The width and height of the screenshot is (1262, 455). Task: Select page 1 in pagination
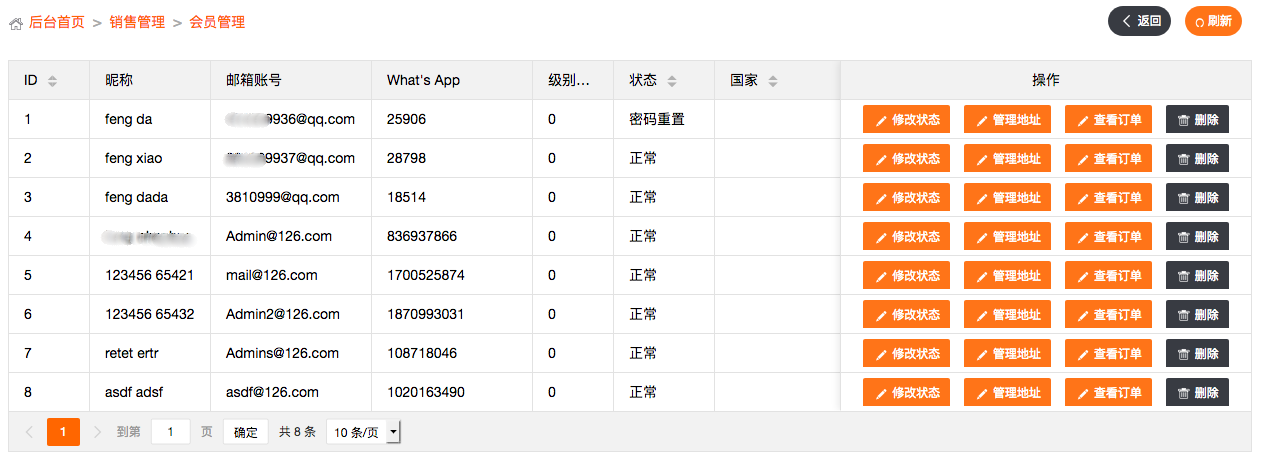[x=63, y=432]
